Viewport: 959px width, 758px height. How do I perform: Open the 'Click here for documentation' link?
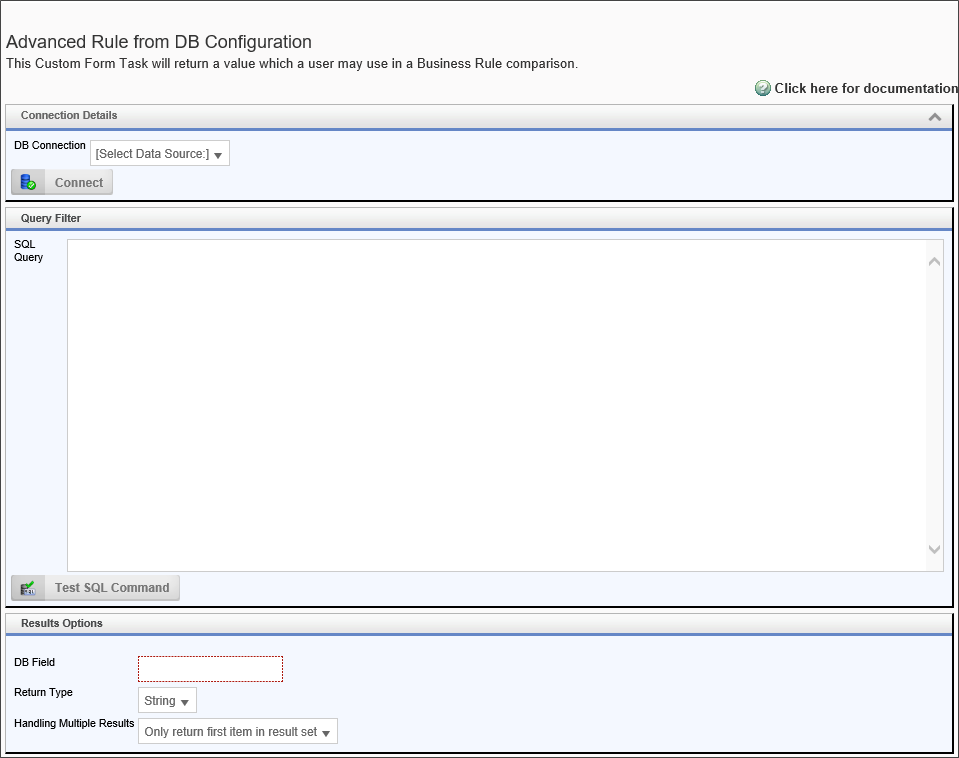point(865,88)
